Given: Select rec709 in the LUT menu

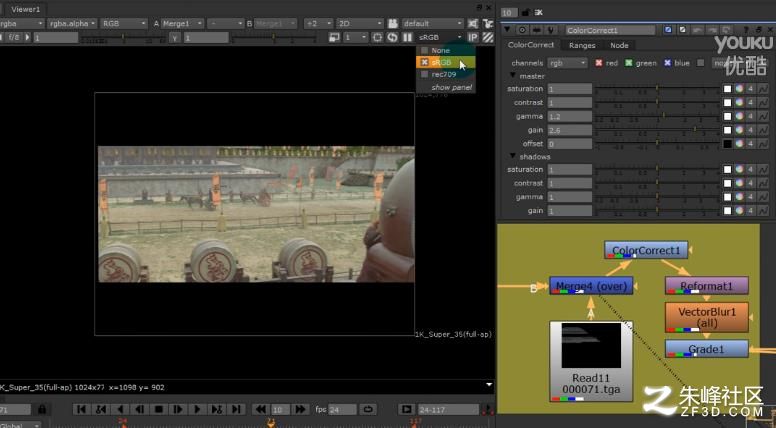Looking at the screenshot, I should (x=445, y=74).
